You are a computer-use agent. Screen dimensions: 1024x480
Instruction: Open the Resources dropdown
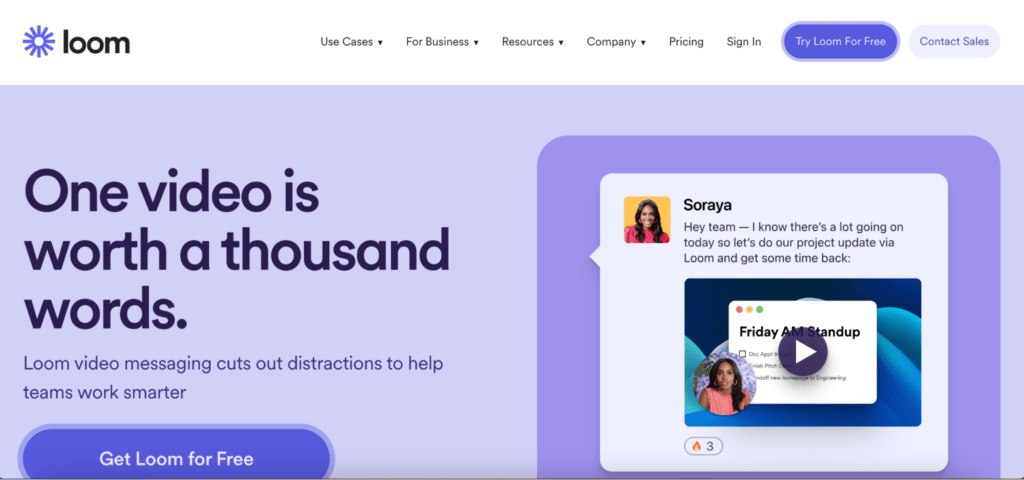(x=532, y=42)
